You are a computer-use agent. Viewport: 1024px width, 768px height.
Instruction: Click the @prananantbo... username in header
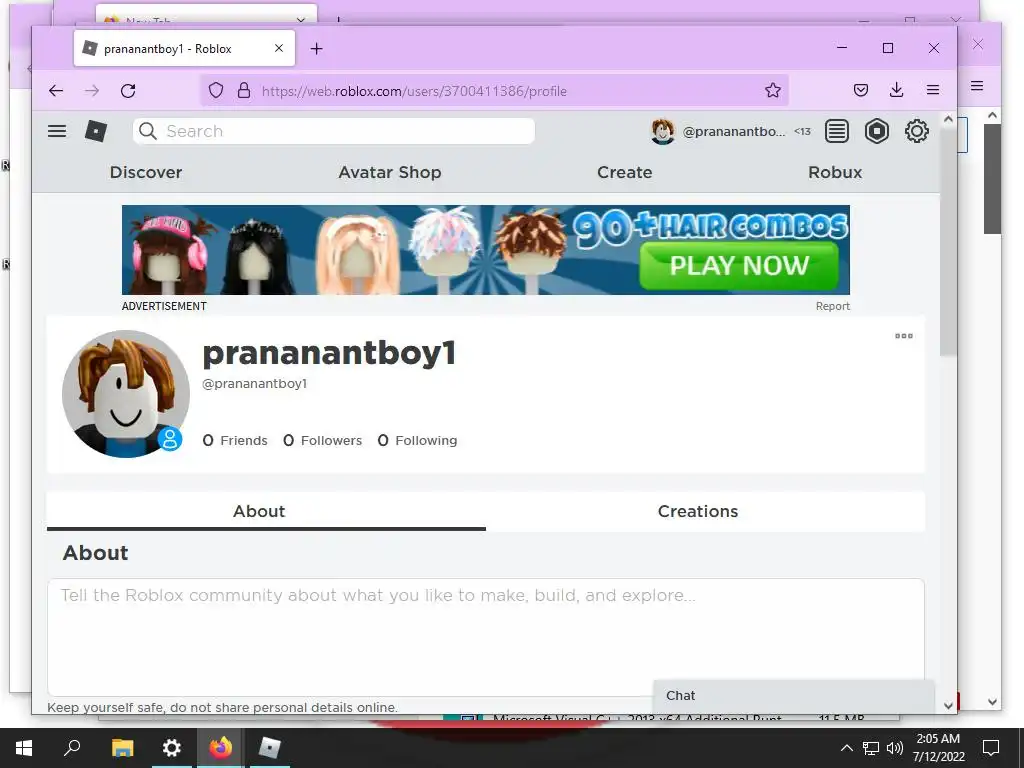tap(734, 131)
